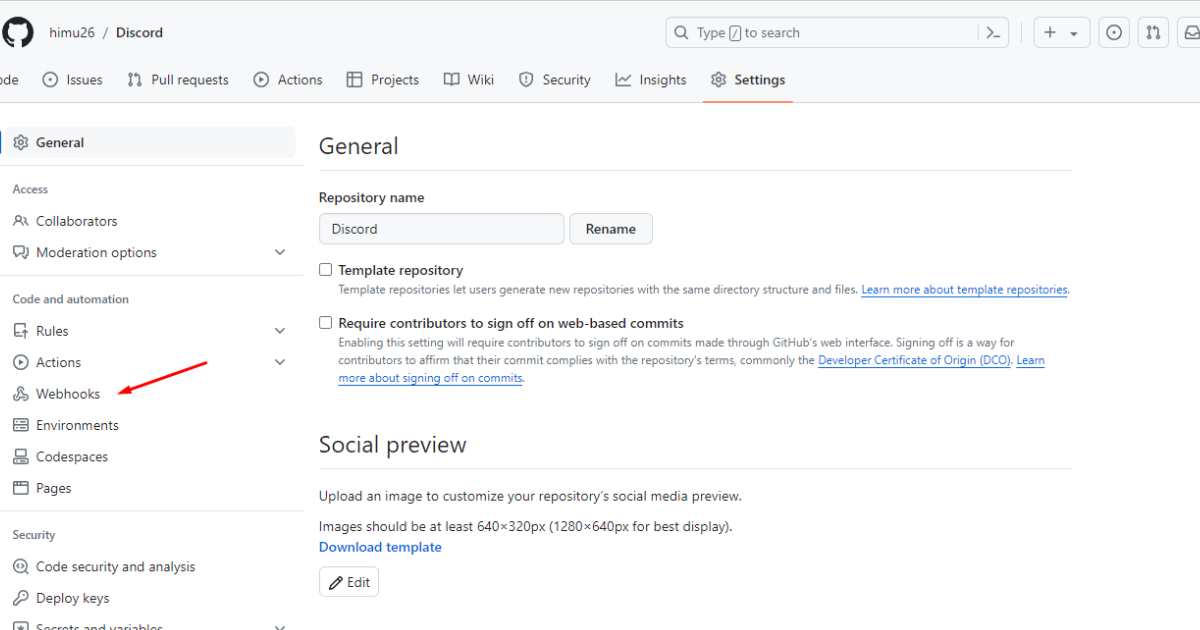Click the himu26 owner link
Screen dimensions: 1200x630
click(x=72, y=33)
